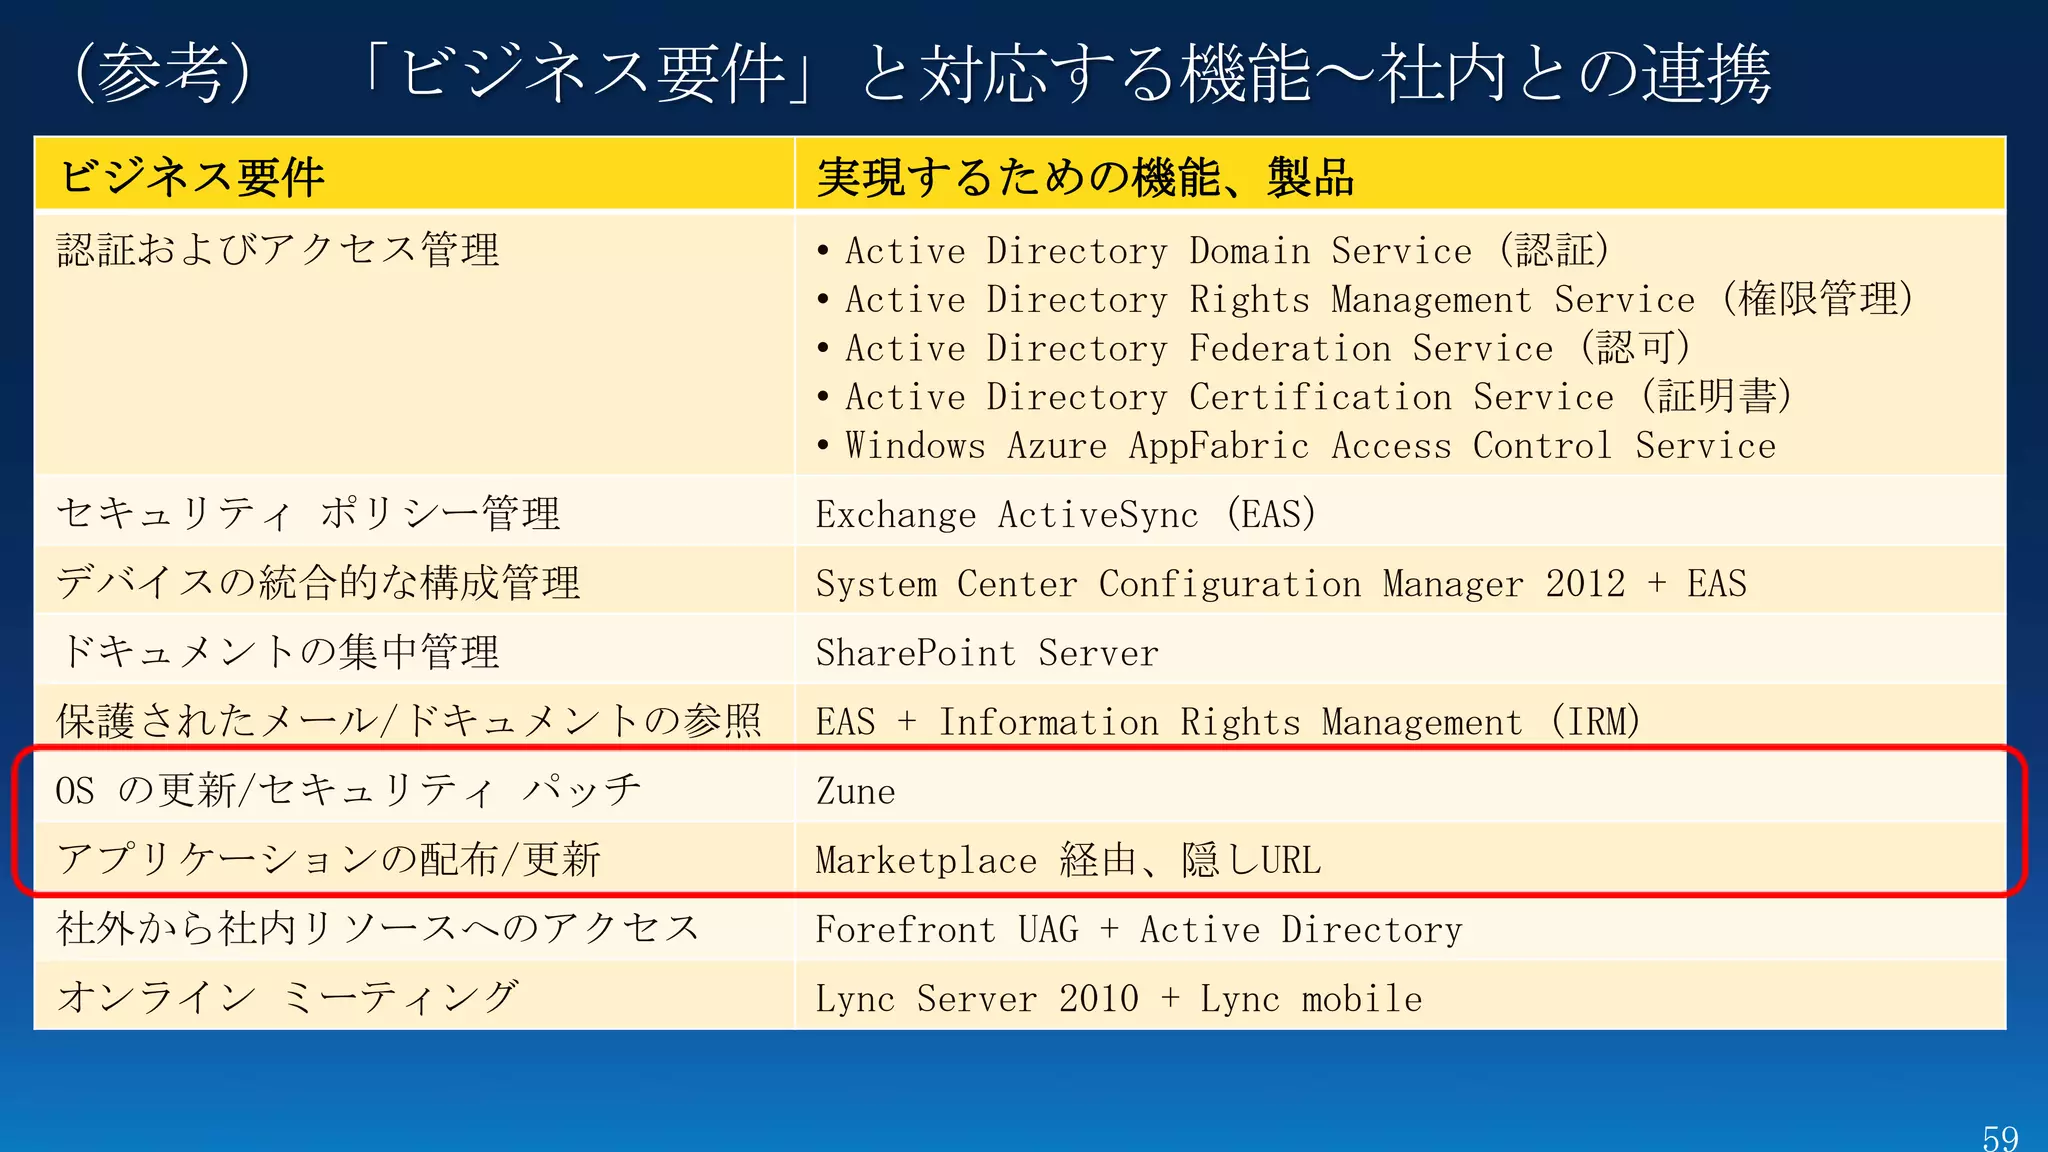Image resolution: width=2048 pixels, height=1152 pixels.
Task: Click the slide page number 59
Action: coord(2000,1137)
